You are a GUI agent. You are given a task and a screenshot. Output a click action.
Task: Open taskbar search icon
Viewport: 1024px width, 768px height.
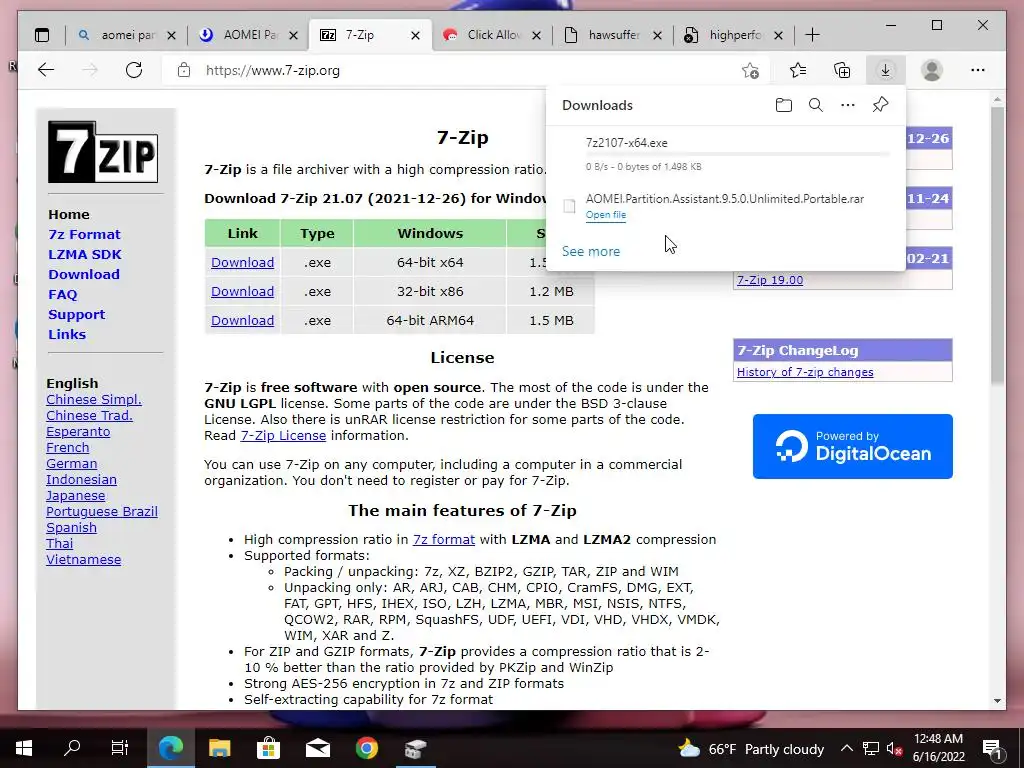(72, 748)
